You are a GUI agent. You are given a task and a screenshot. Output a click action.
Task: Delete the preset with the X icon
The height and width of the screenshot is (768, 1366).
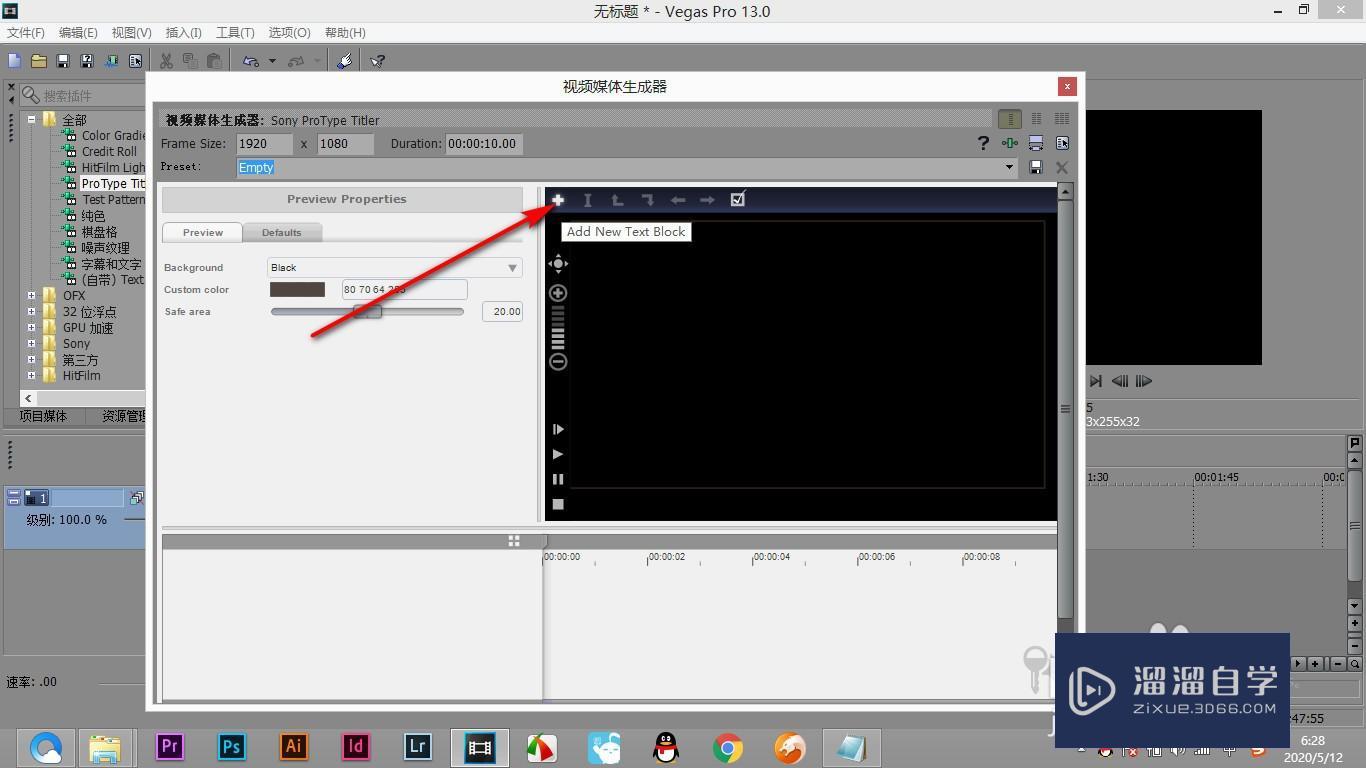pyautogui.click(x=1062, y=167)
